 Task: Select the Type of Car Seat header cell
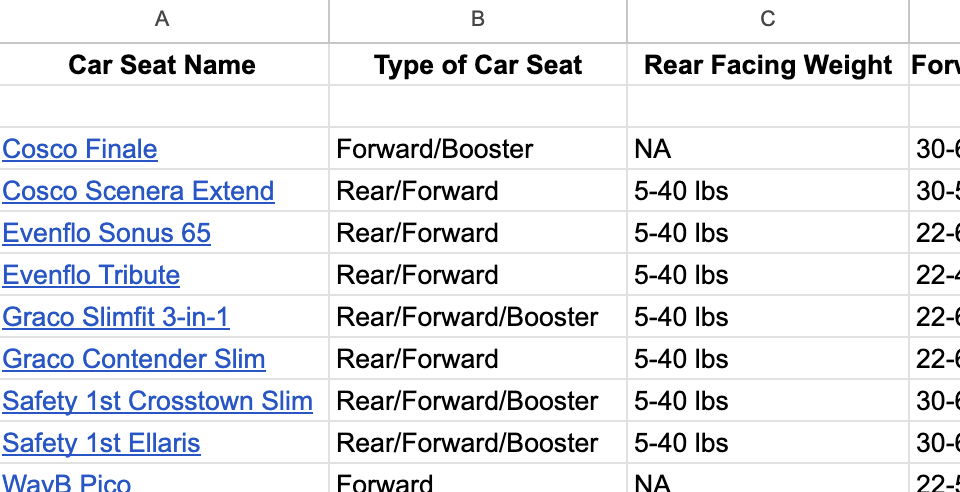coord(478,65)
